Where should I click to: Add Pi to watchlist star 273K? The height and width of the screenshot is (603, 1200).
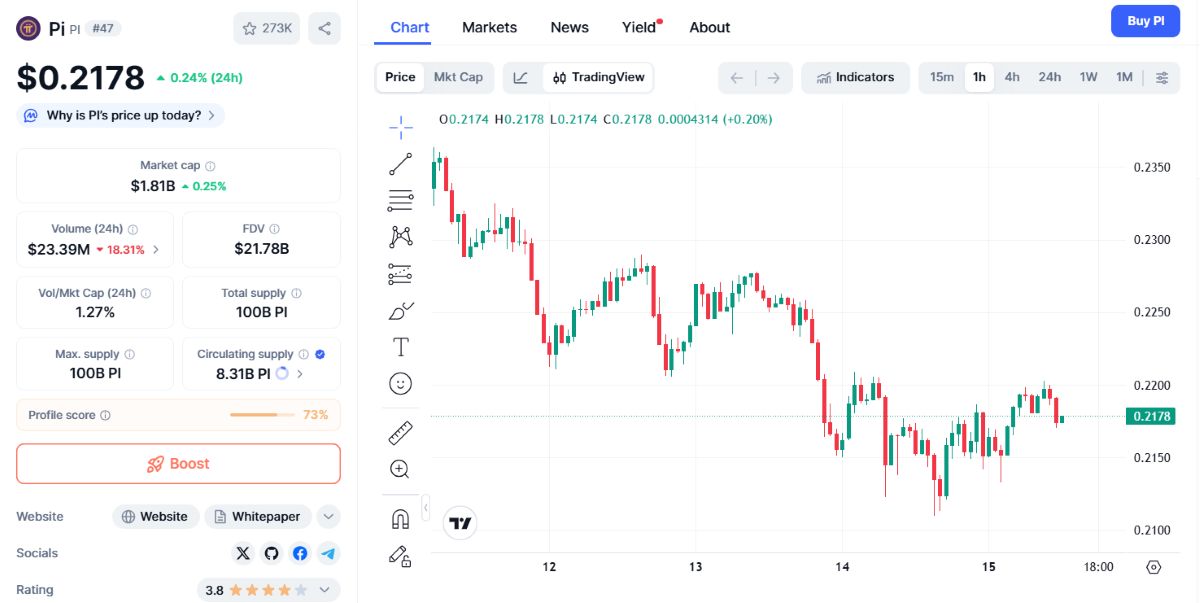(x=266, y=28)
